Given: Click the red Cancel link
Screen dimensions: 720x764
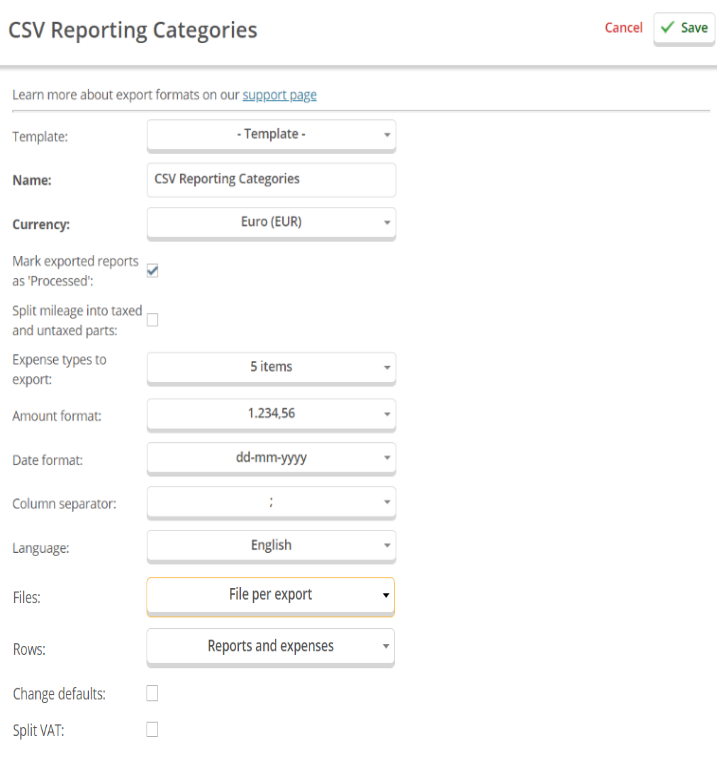Looking at the screenshot, I should tap(623, 28).
